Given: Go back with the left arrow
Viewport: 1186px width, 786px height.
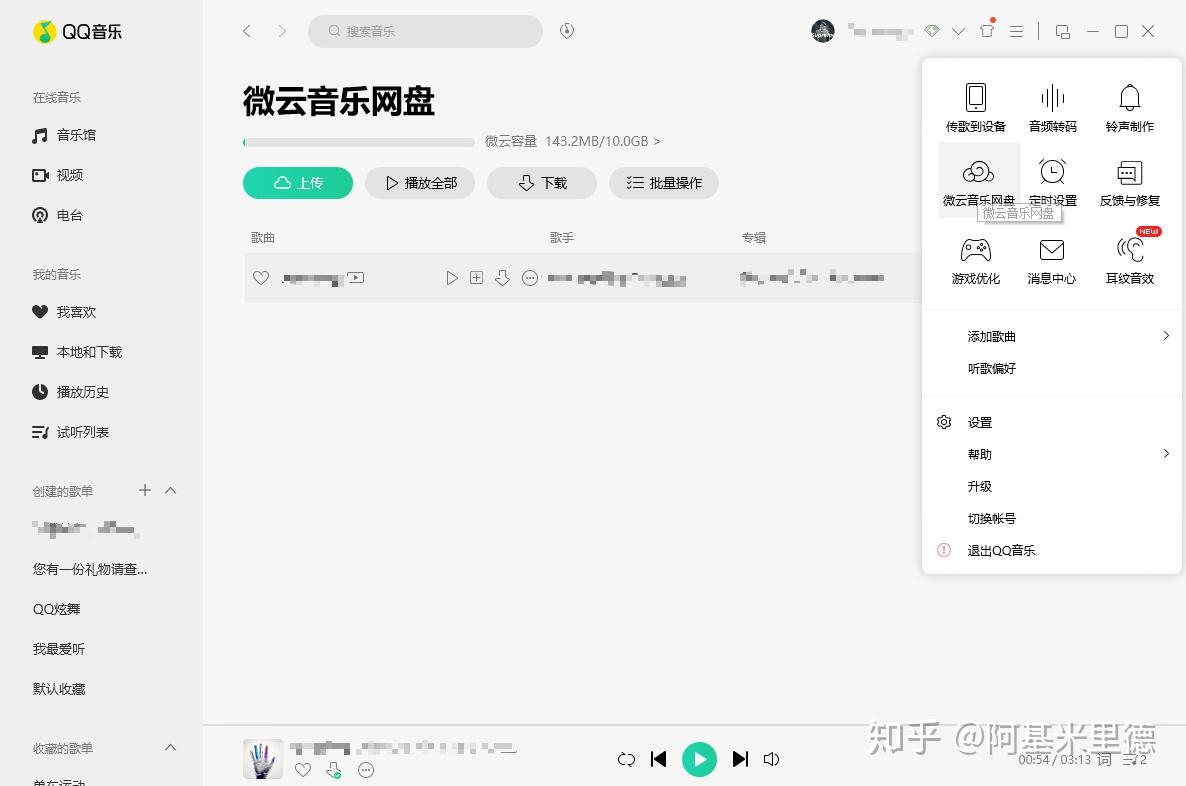Looking at the screenshot, I should click(x=247, y=31).
